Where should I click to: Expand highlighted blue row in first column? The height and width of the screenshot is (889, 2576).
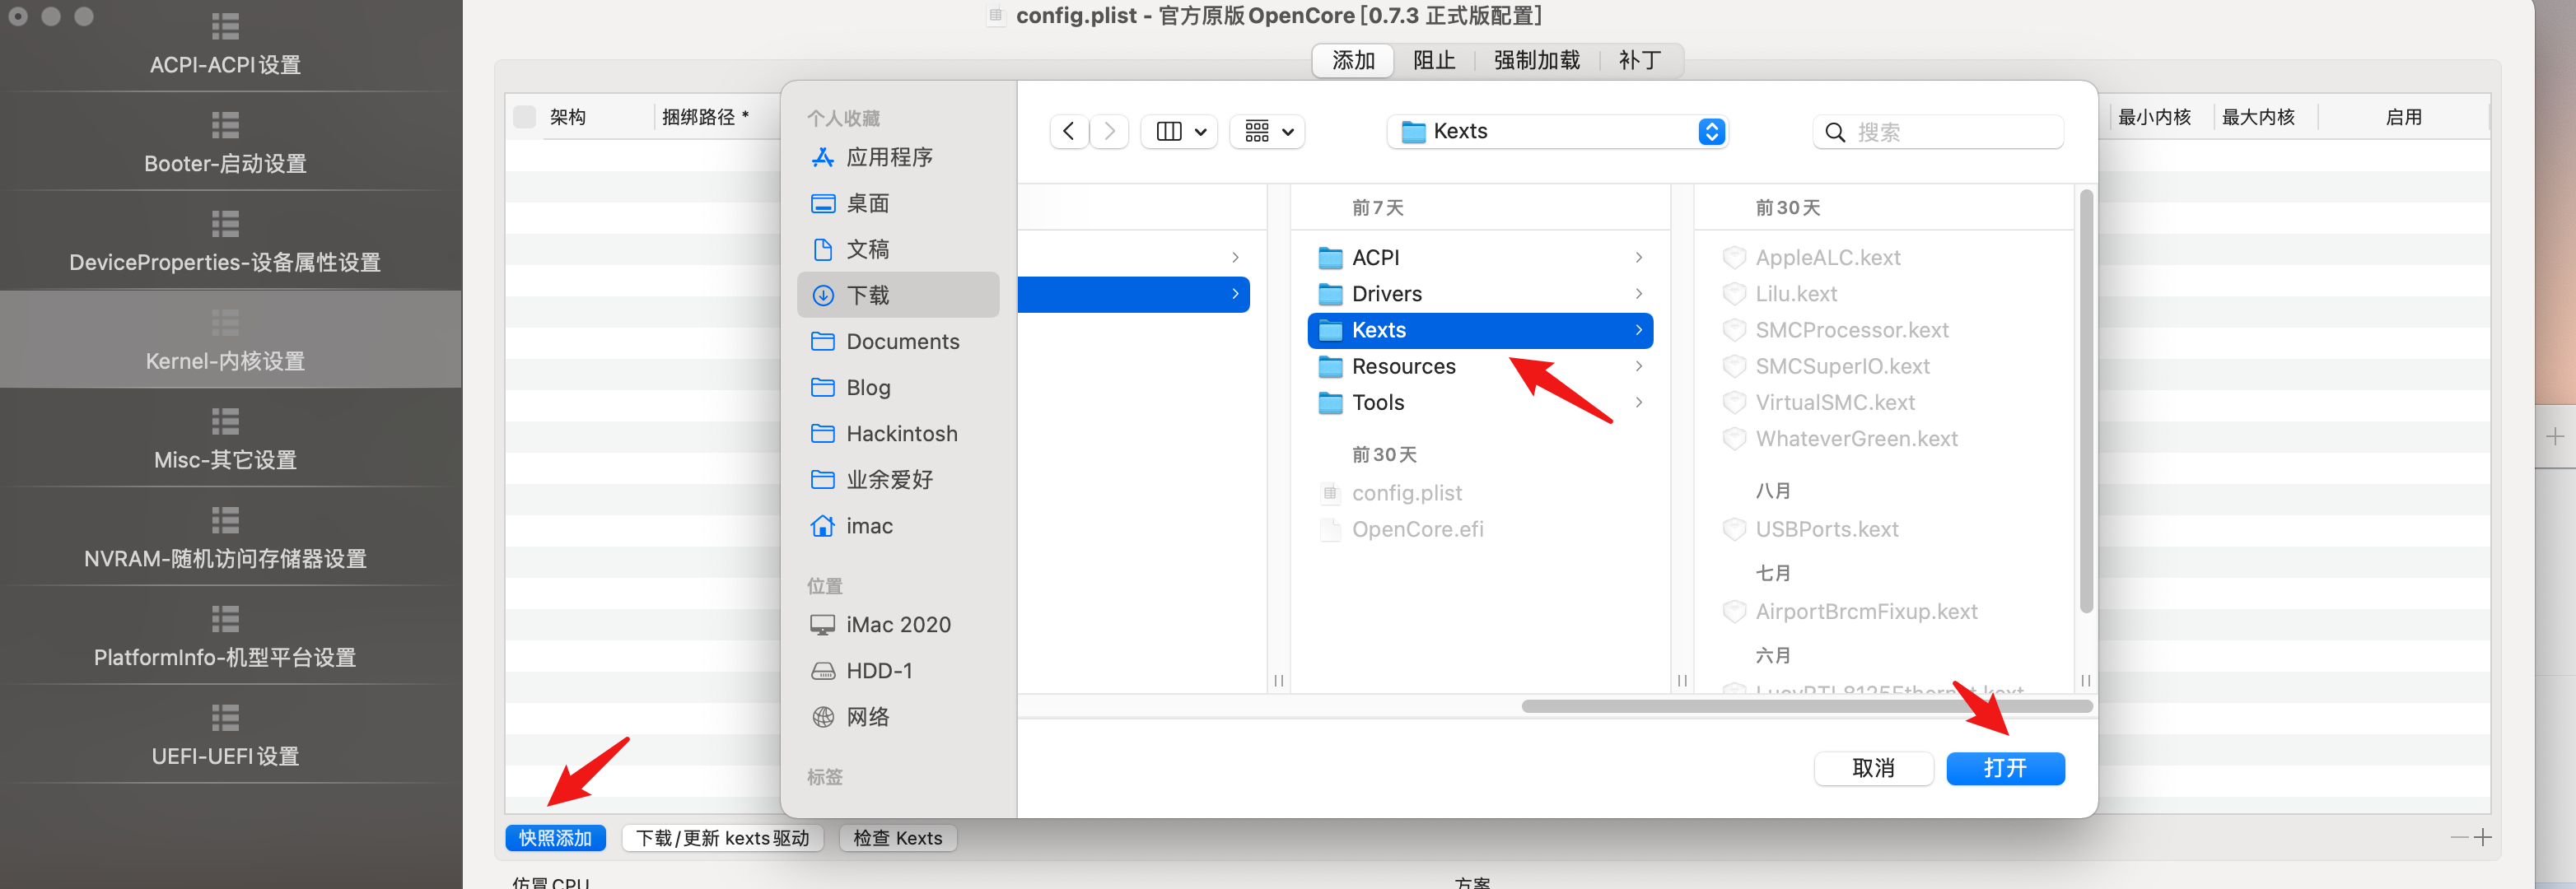tap(1236, 294)
